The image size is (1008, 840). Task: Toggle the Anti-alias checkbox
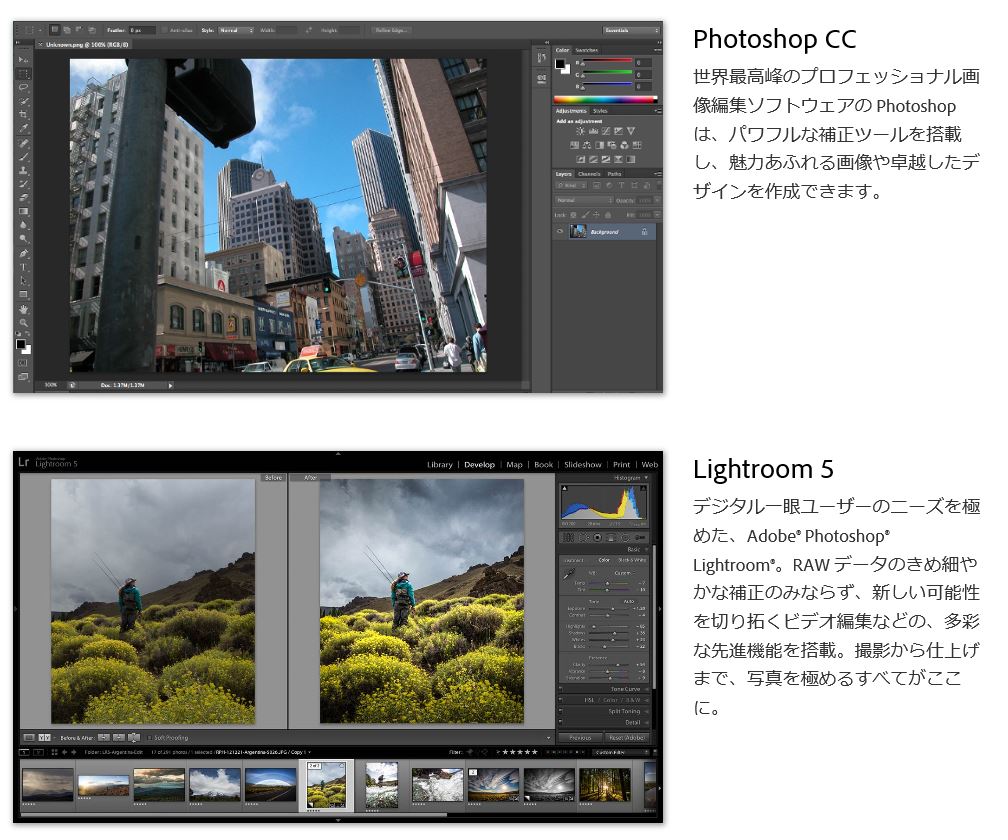[165, 30]
